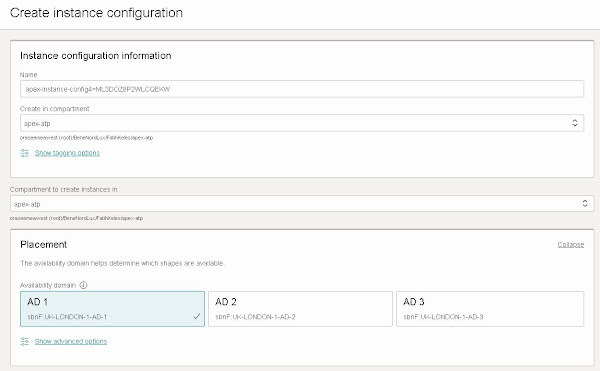Image resolution: width=600 pixels, height=371 pixels.
Task: Collapse the Placement section
Action: click(571, 244)
